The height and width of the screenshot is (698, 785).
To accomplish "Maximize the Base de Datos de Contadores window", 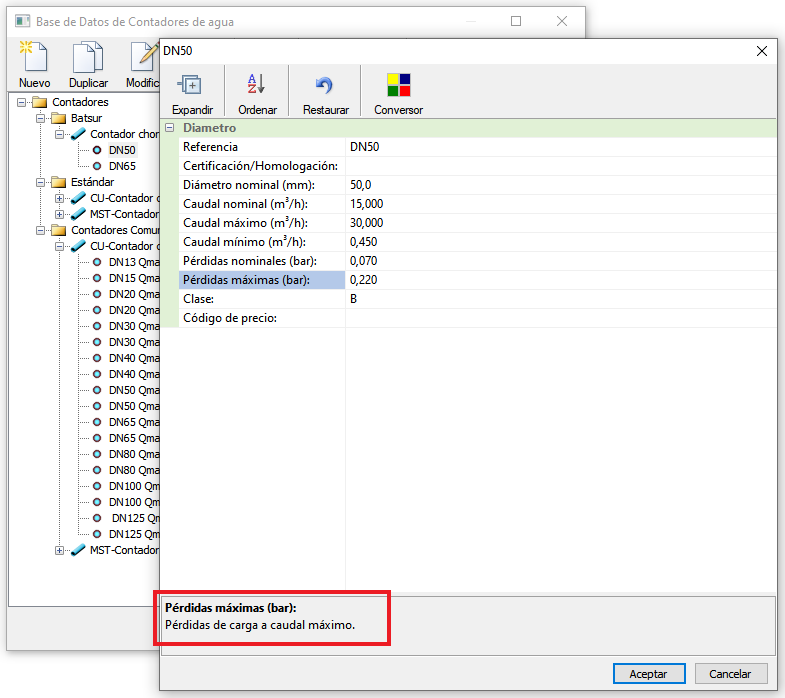I will [516, 21].
